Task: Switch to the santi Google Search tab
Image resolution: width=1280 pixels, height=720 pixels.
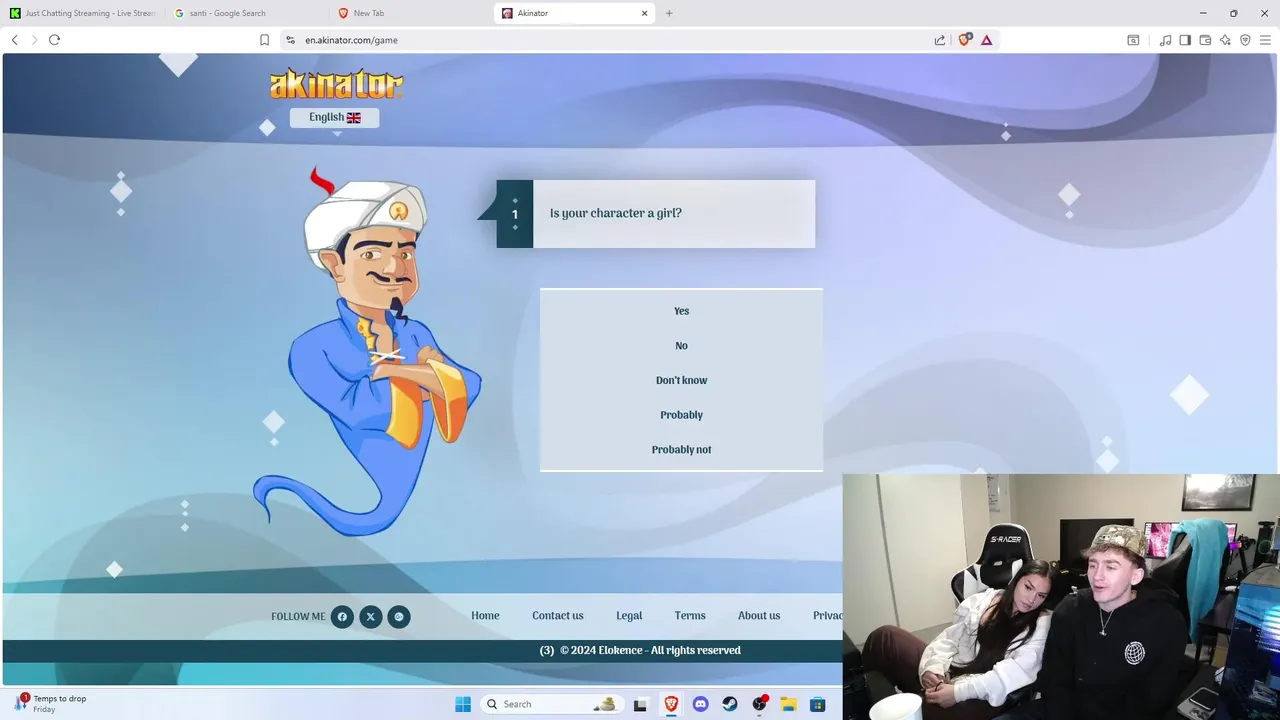Action: point(246,13)
